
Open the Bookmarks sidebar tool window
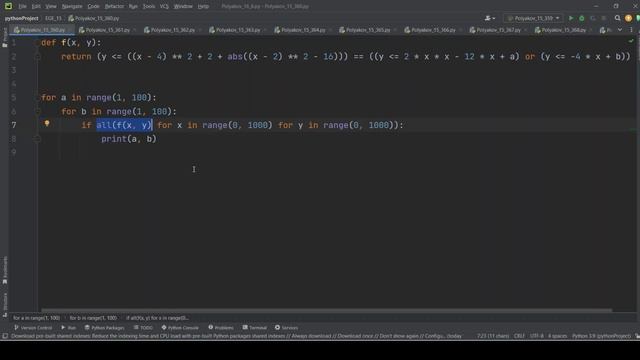coord(4,270)
